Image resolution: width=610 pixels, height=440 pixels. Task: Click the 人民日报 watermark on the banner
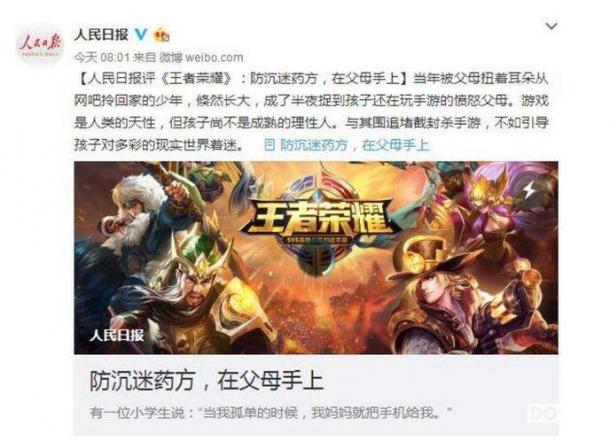[x=117, y=335]
